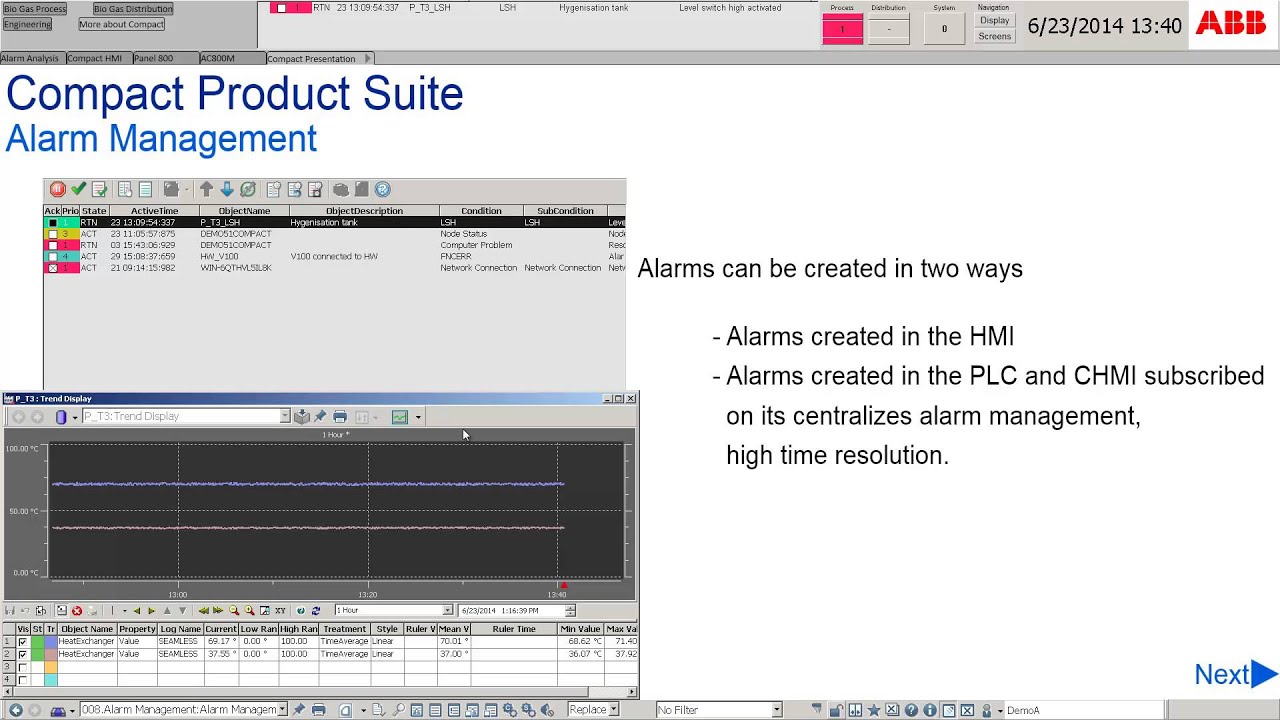This screenshot has height=720, width=1280.
Task: Check the Ack box for the HW_V100 alarm
Action: point(52,257)
